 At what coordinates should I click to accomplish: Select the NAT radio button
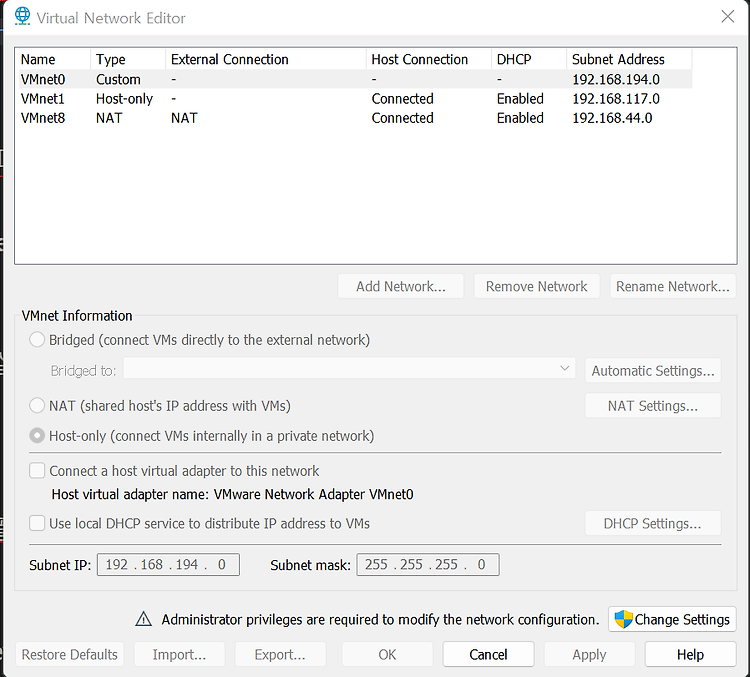point(37,406)
